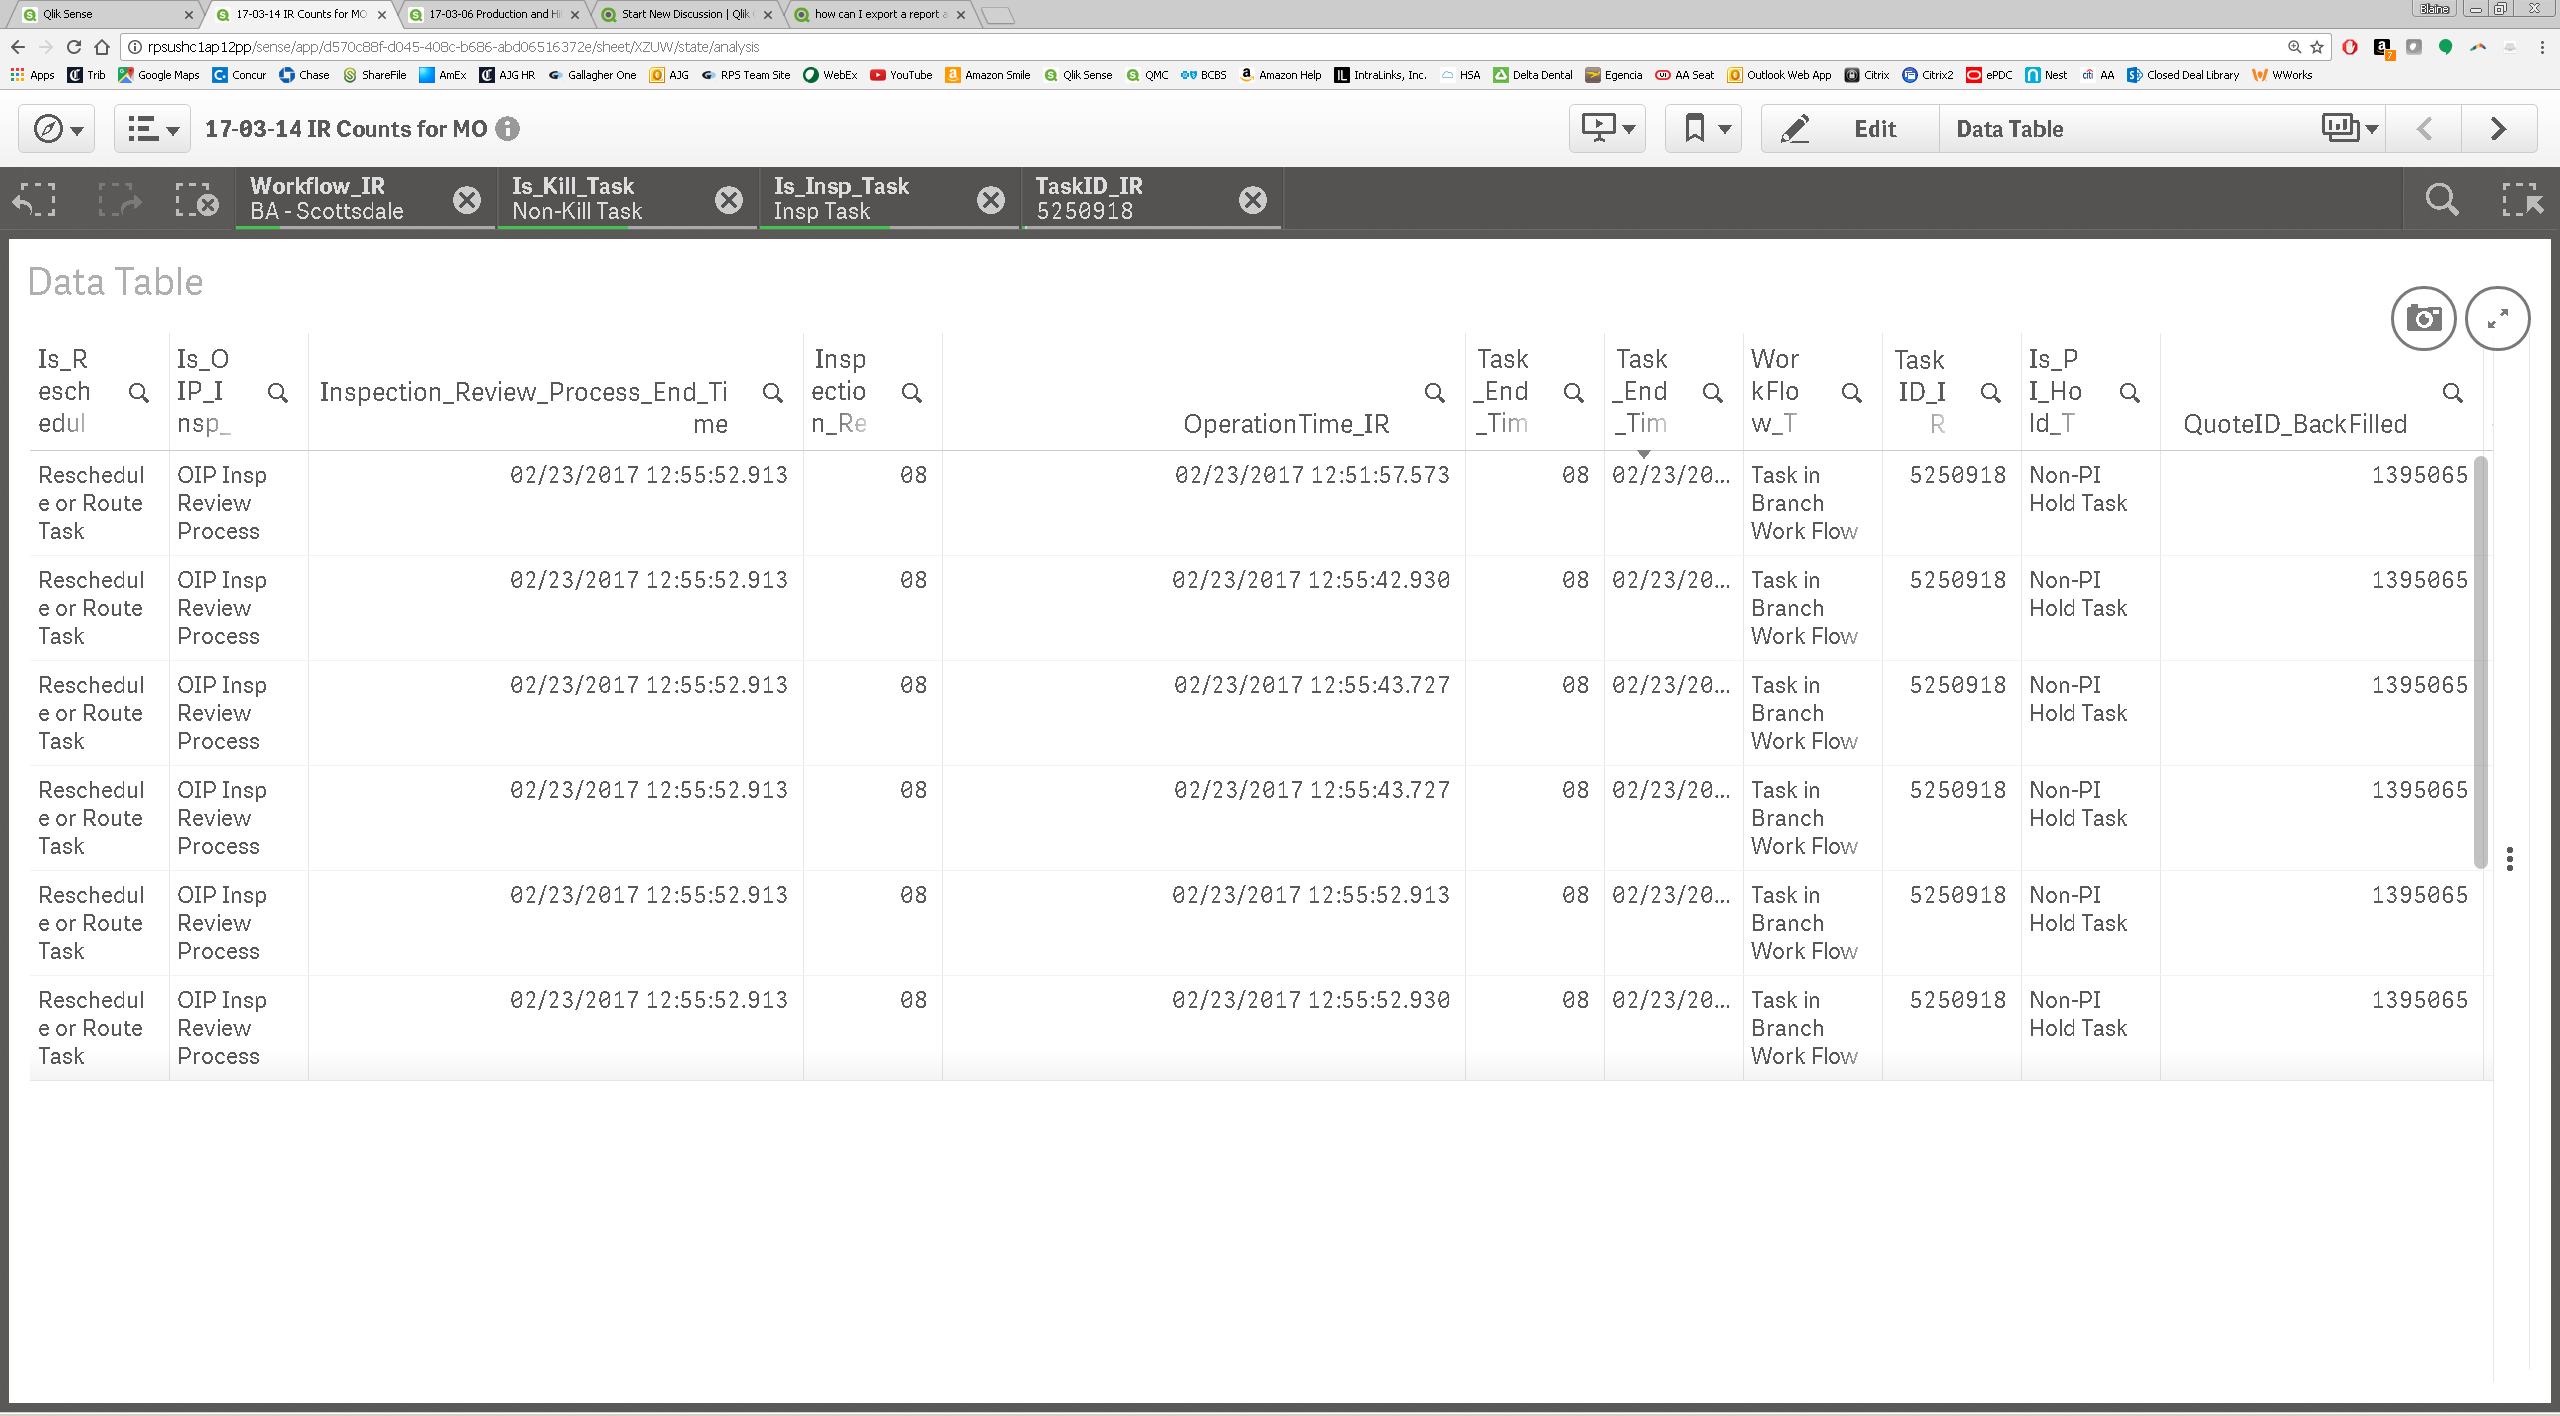Remove the Workflow_IR BA-Scottscale filter
This screenshot has height=1416, width=2560.
[x=466, y=199]
